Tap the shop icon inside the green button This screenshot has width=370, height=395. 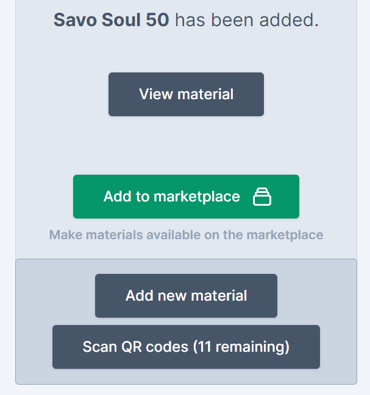262,197
